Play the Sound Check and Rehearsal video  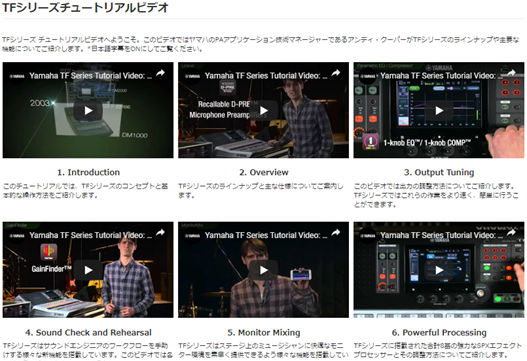(88, 270)
